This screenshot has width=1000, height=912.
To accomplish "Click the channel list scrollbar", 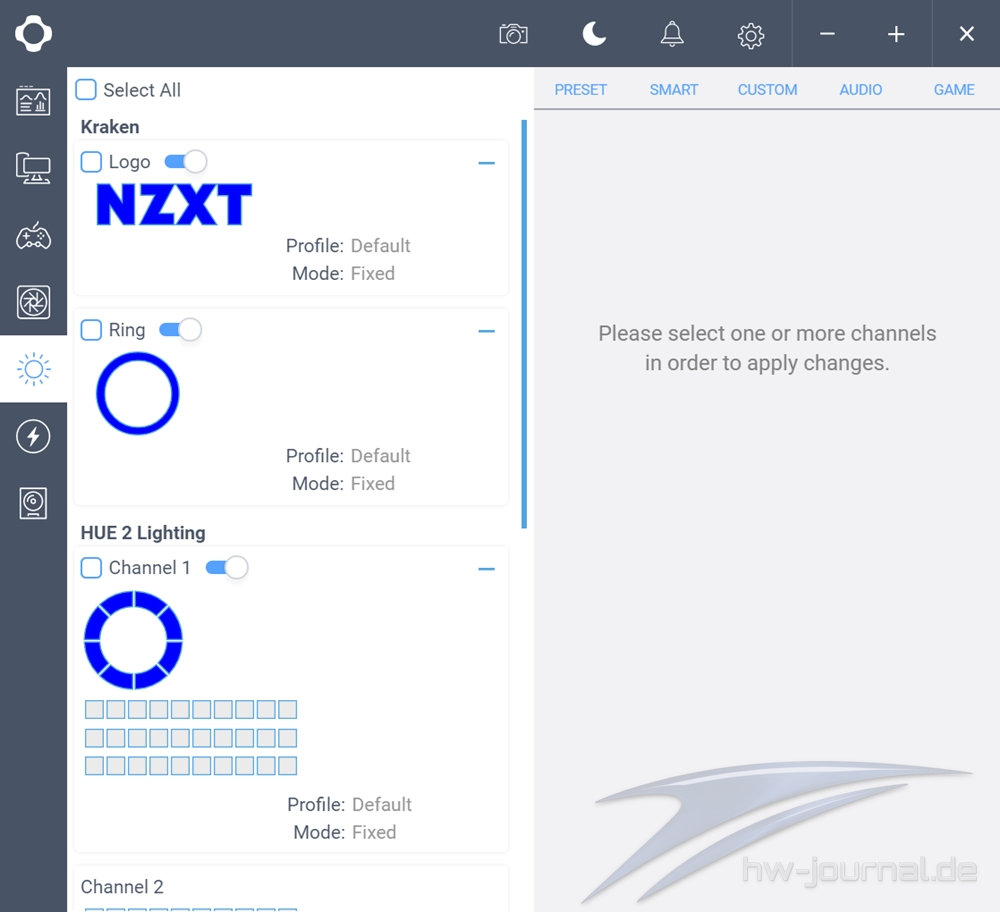I will point(524,324).
